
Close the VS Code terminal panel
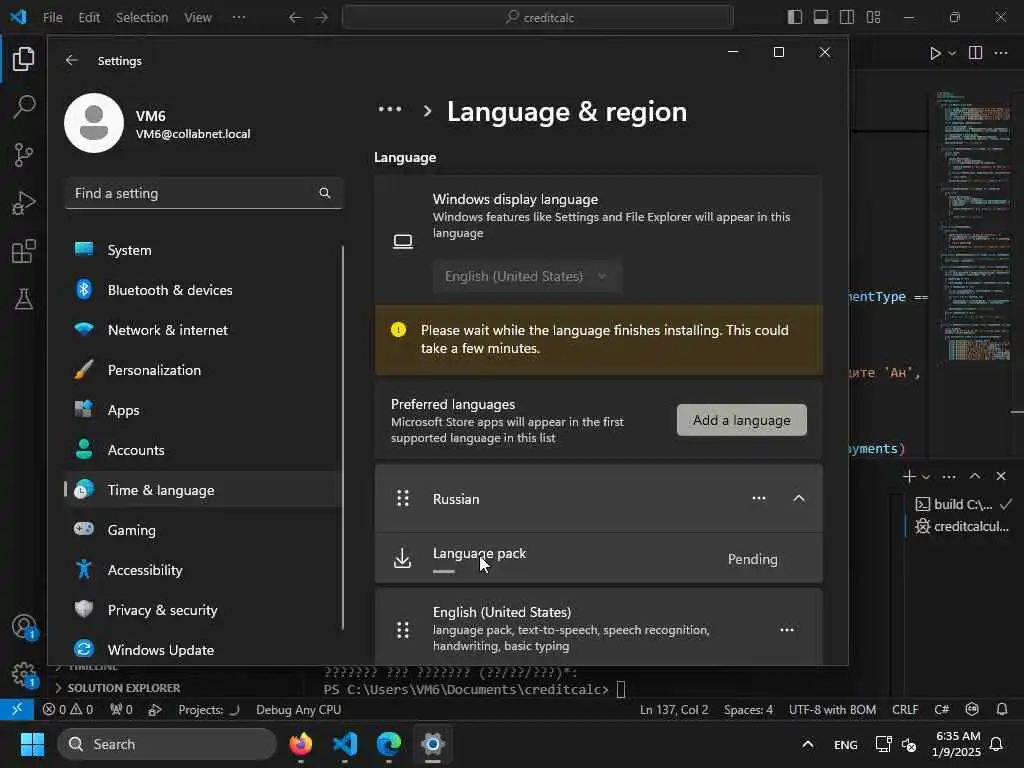[x=1001, y=477]
